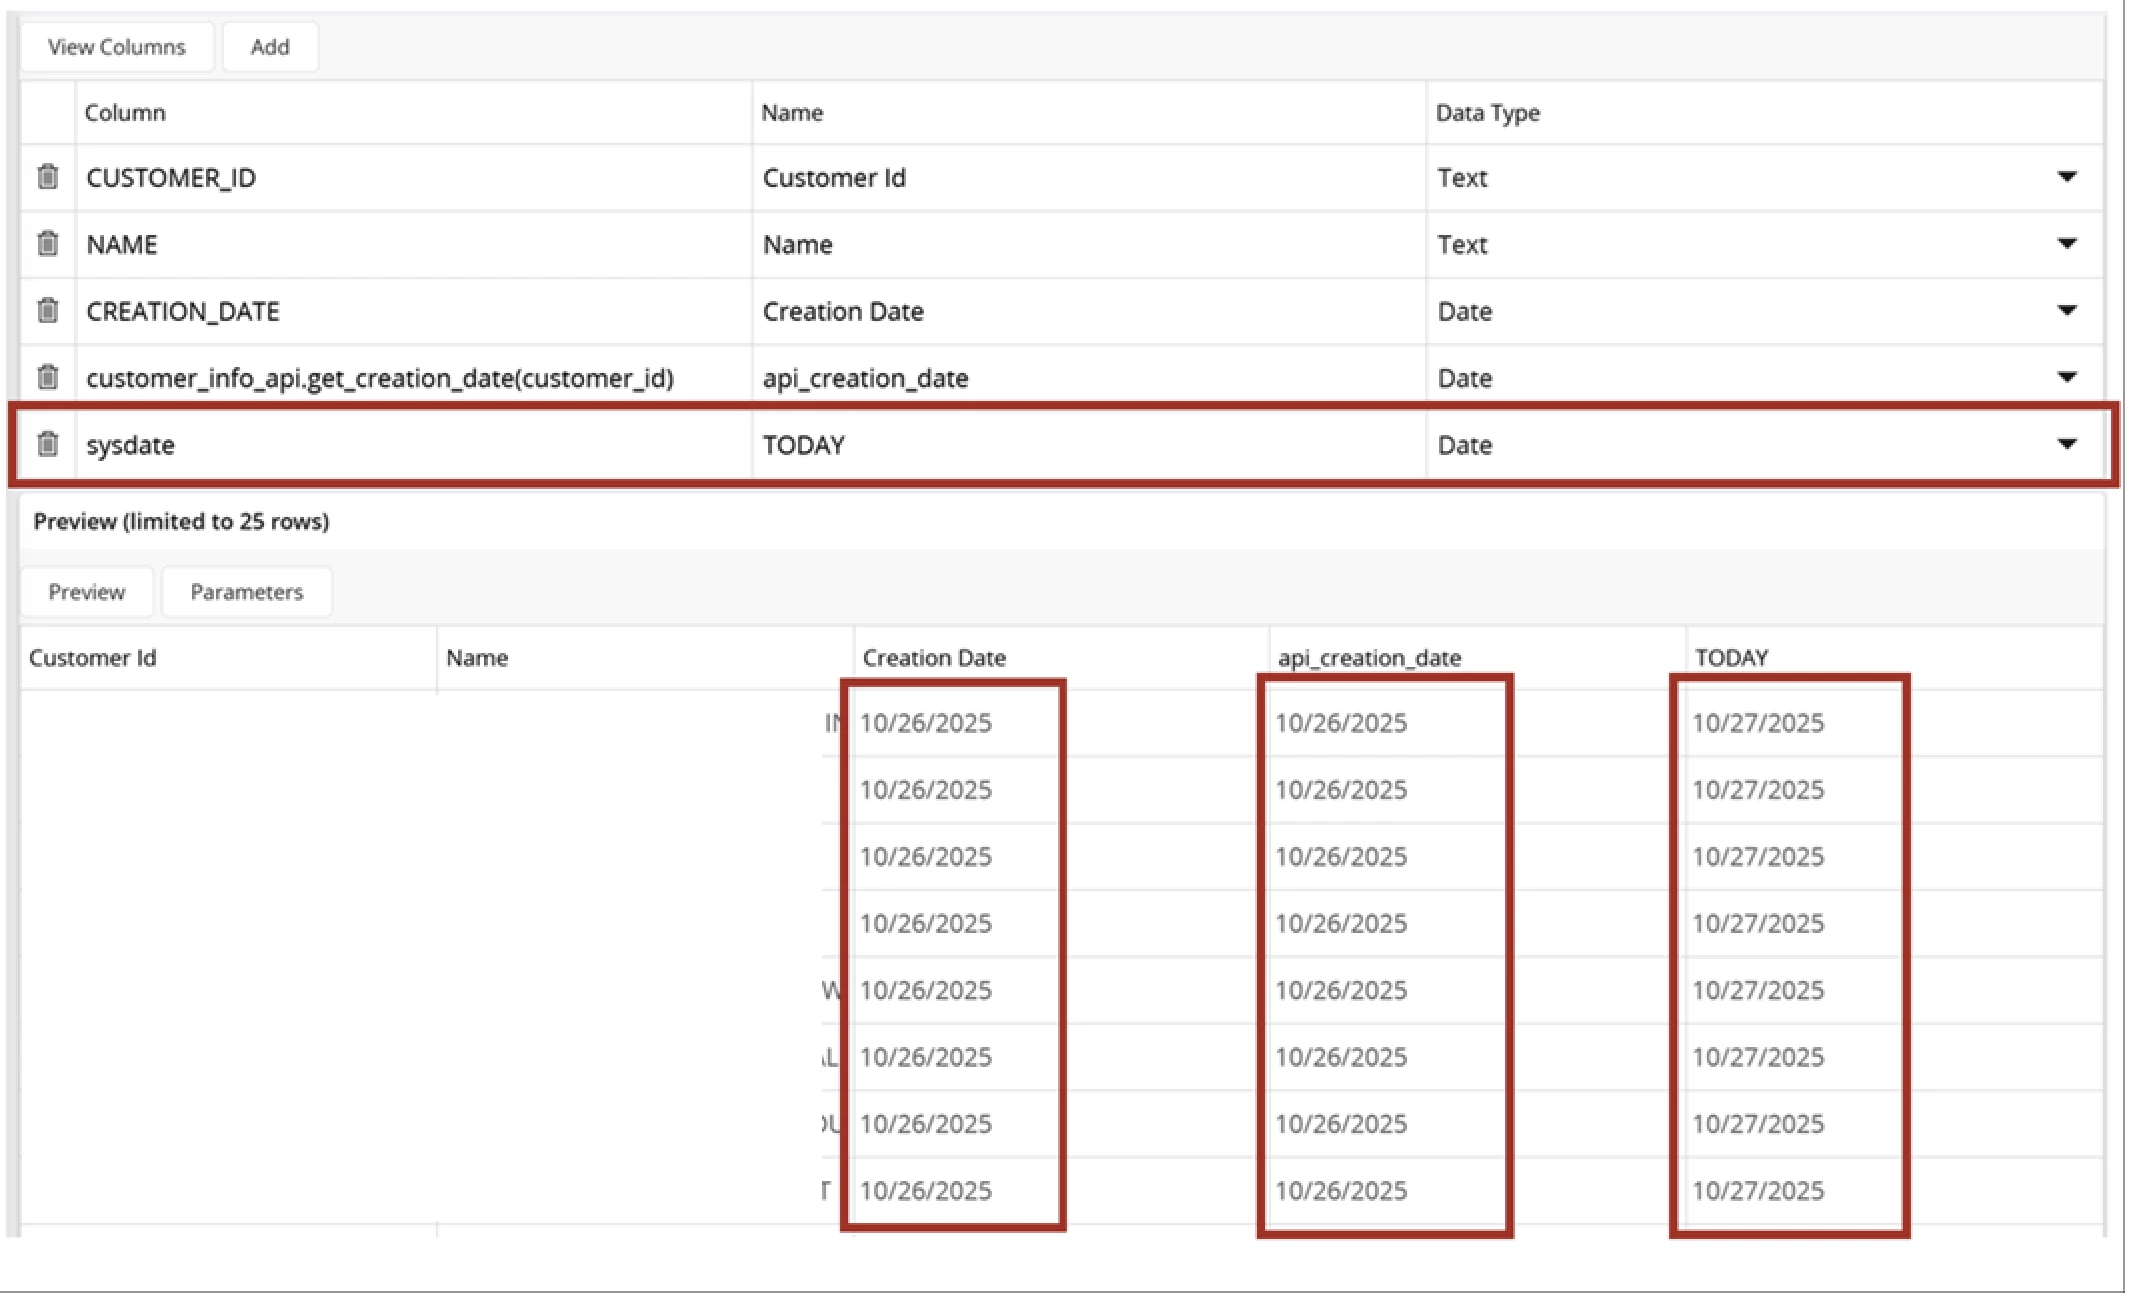2130x1302 pixels.
Task: Click the trash icon beside sysdate
Action: click(x=47, y=444)
